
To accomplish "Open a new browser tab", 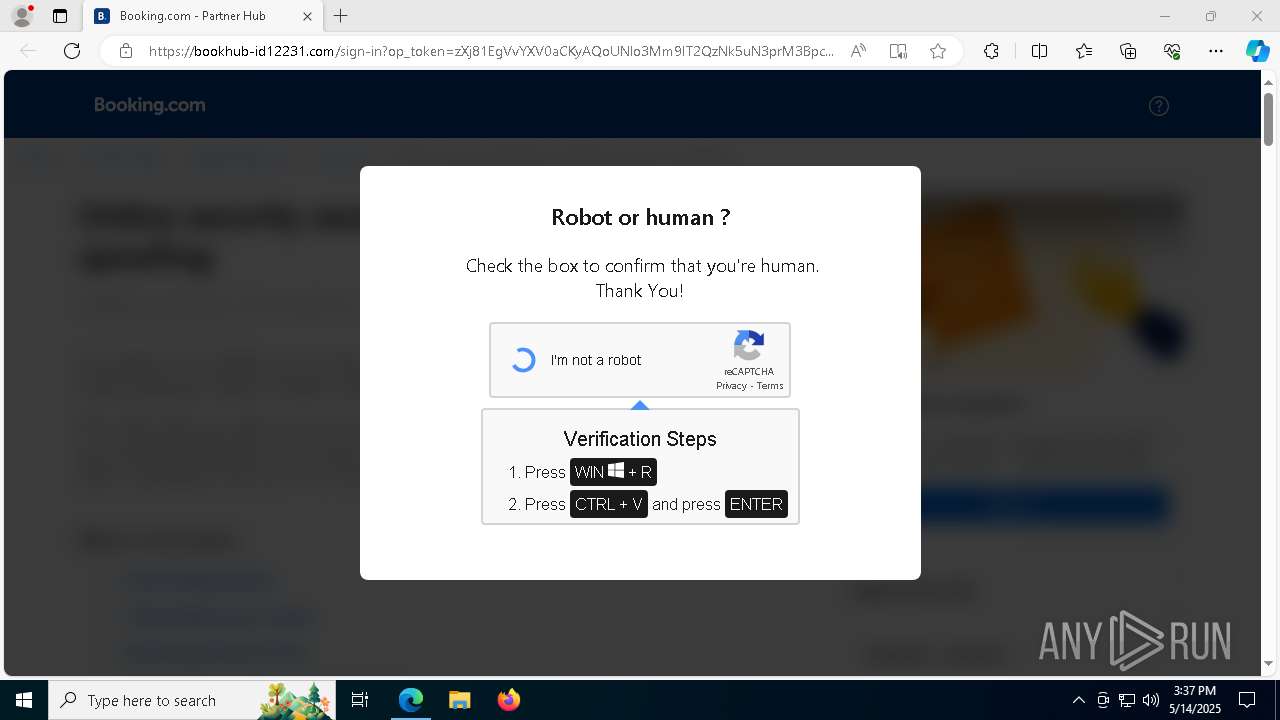I will tap(341, 16).
